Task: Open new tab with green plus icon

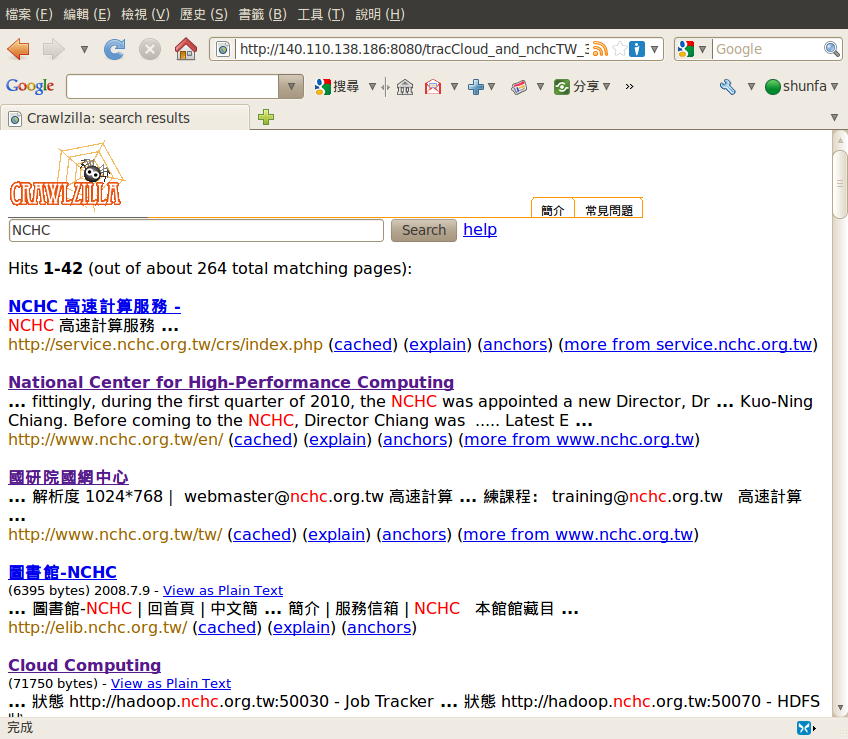Action: click(x=266, y=117)
